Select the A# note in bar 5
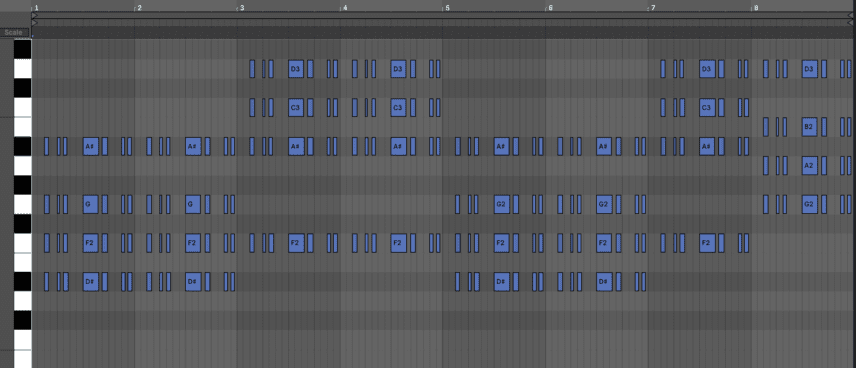Screen dimensions: 856x368 click(x=502, y=146)
